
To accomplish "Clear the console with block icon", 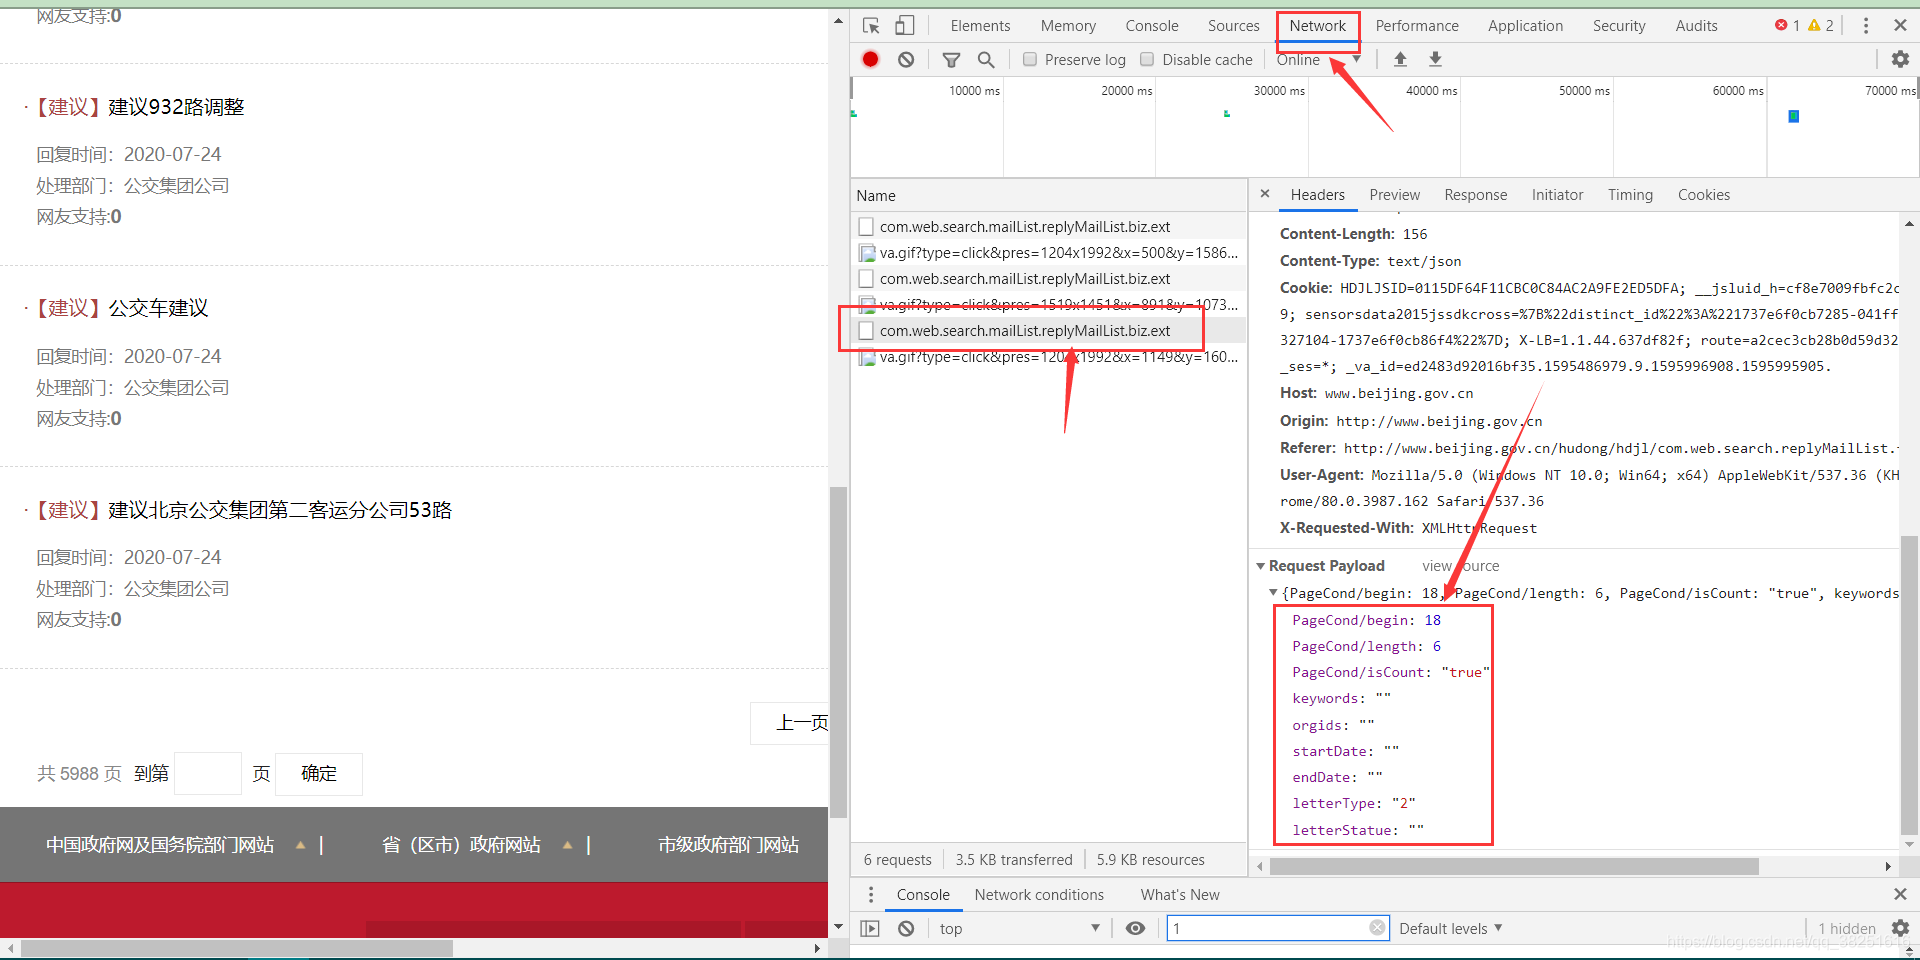I will 906,928.
